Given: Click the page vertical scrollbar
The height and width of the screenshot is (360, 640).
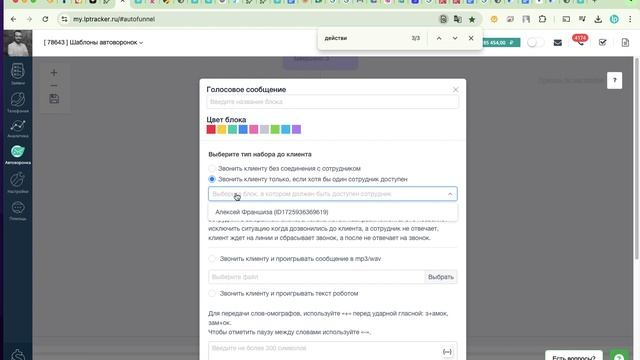Looking at the screenshot, I should 637,159.
